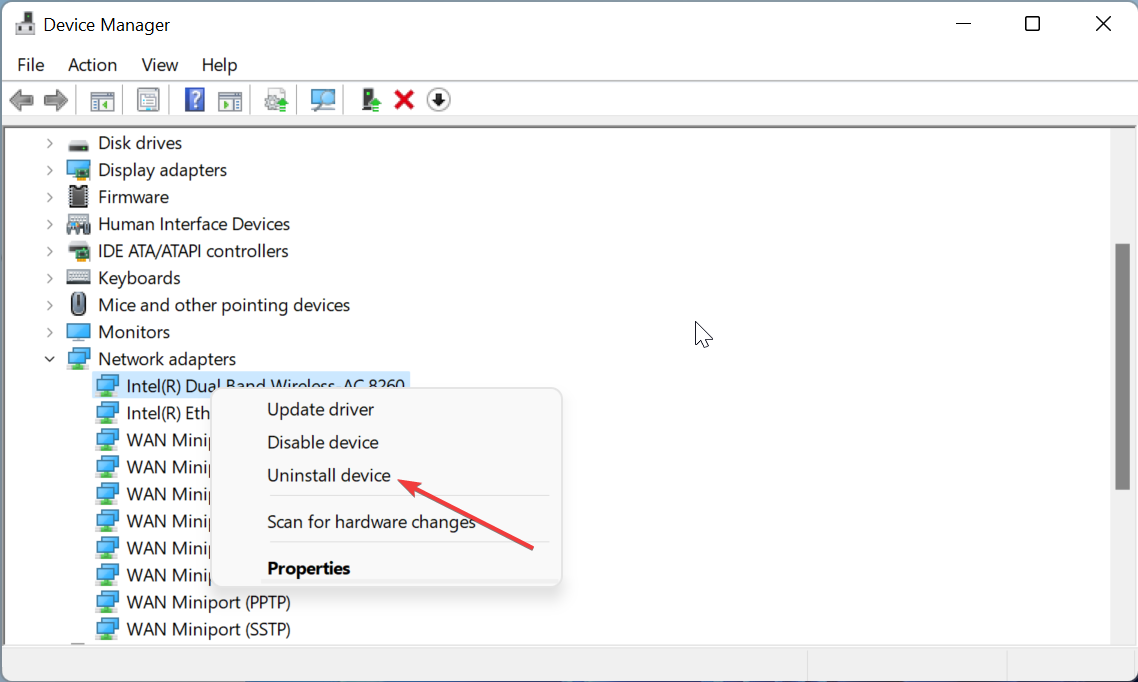
Task: Open the Action menu
Action: [x=92, y=65]
